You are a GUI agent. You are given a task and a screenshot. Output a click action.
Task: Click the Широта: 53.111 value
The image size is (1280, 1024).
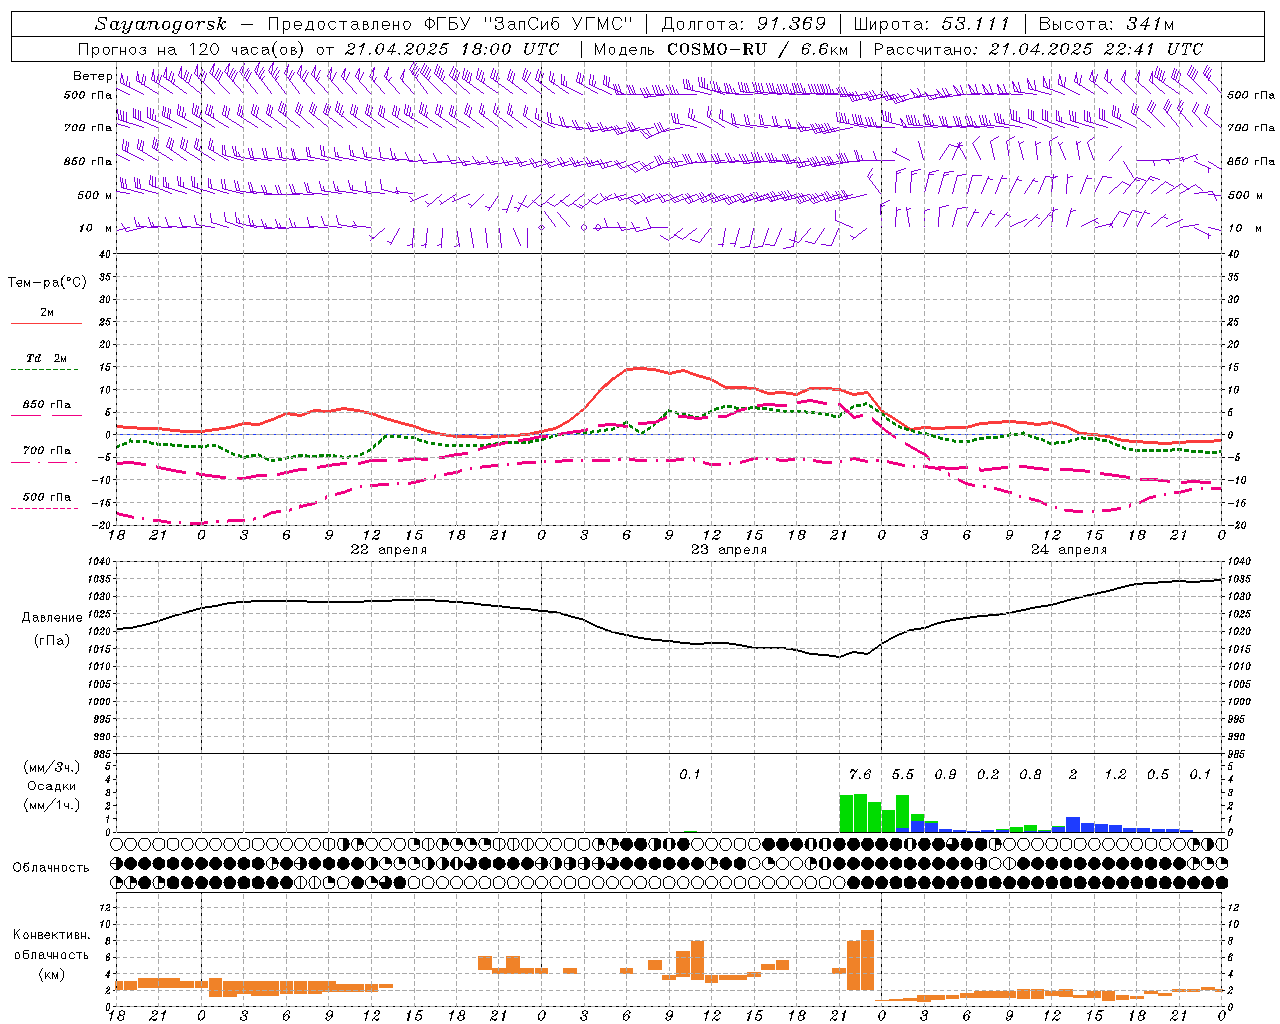[933, 24]
